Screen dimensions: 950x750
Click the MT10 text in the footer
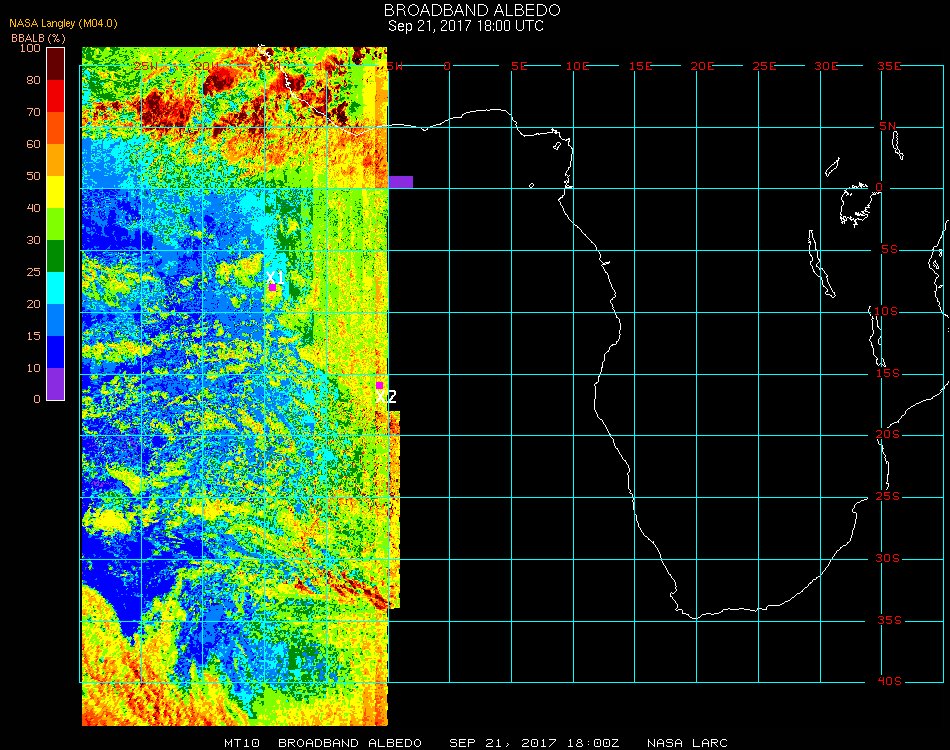tap(243, 743)
